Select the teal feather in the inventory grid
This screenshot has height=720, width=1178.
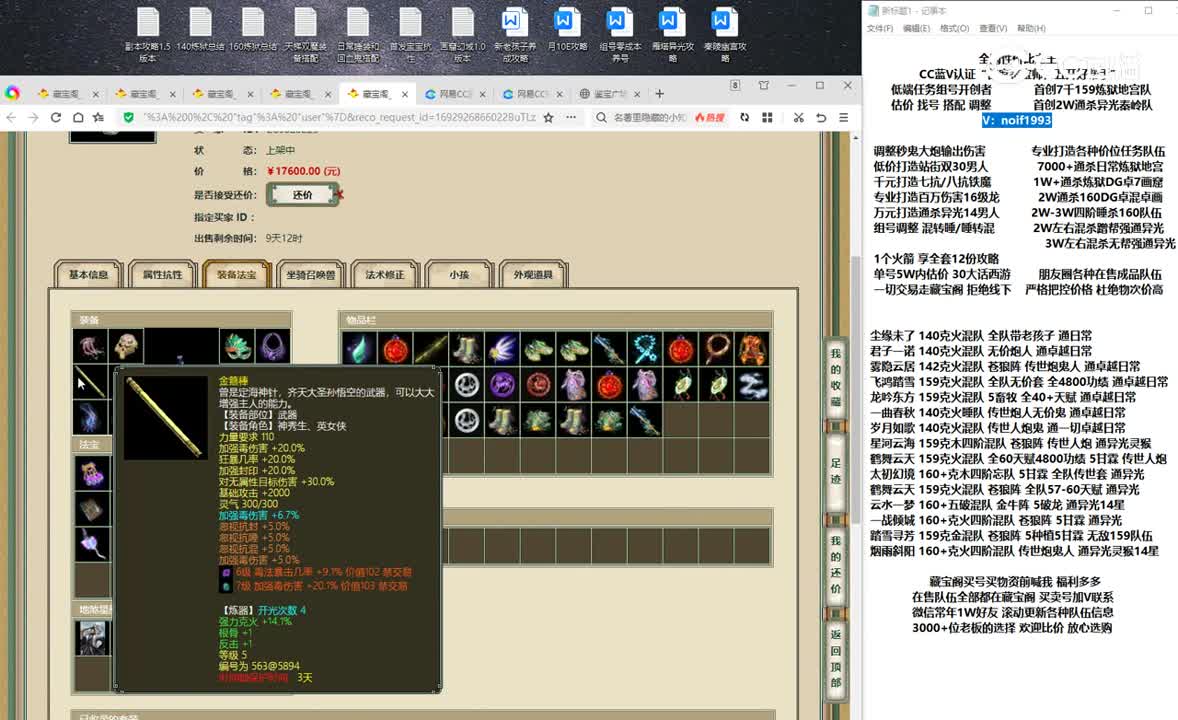pos(358,349)
